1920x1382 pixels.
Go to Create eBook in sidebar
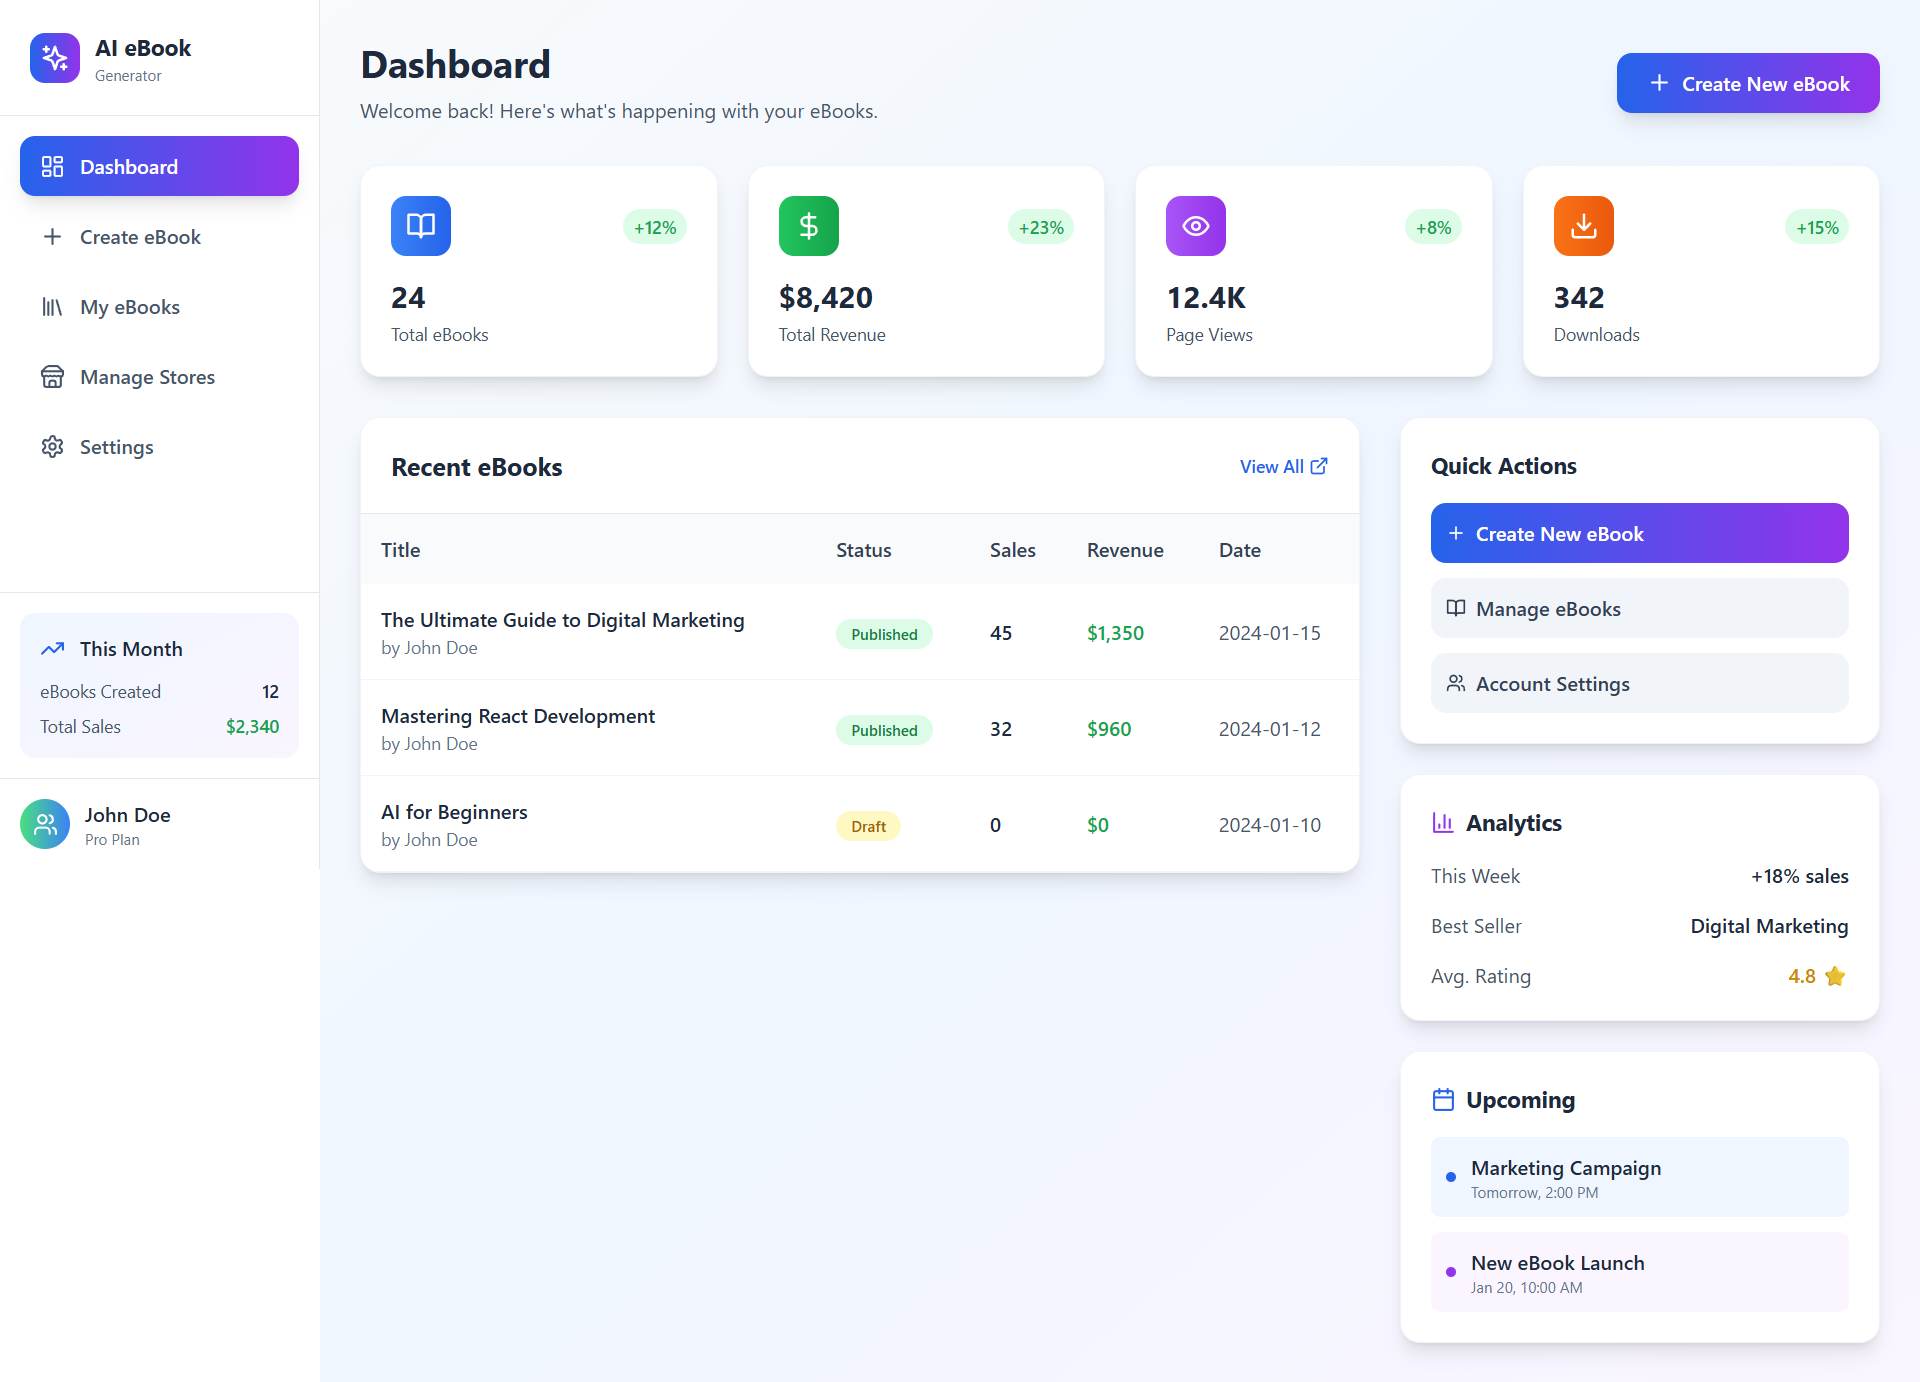[x=140, y=237]
